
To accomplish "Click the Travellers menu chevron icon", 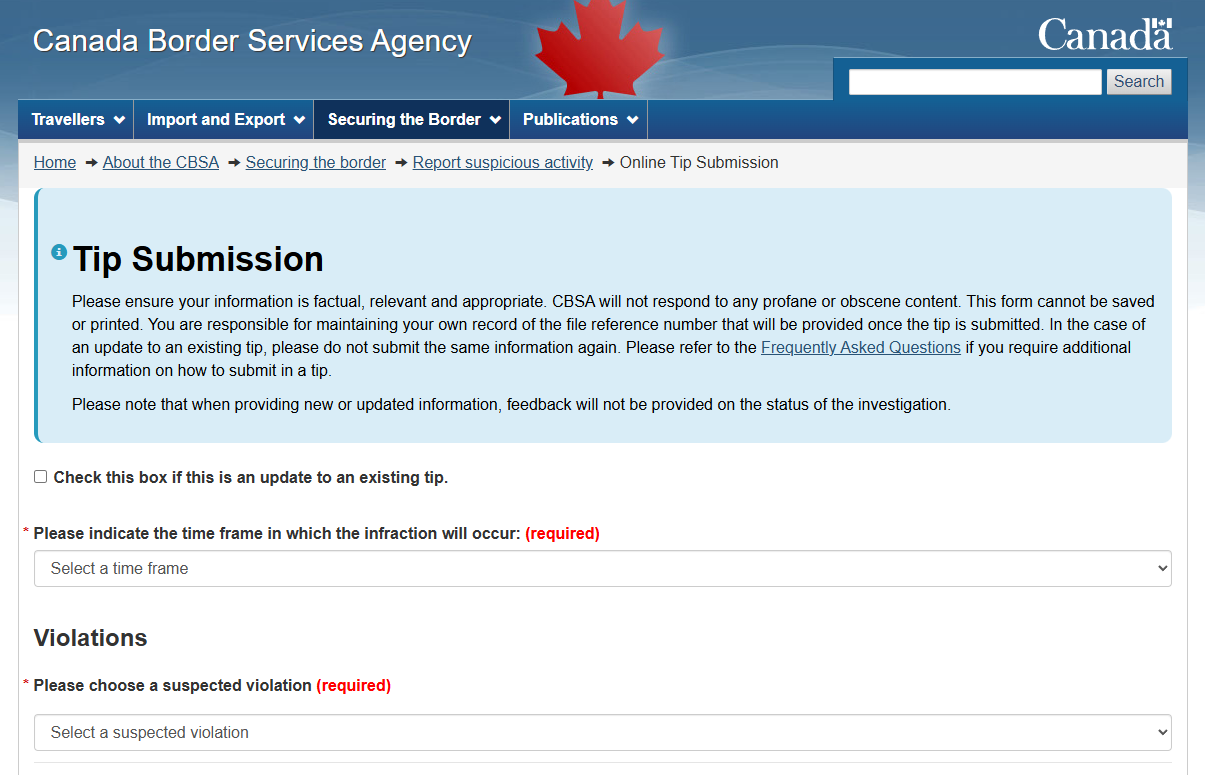I will click(120, 120).
